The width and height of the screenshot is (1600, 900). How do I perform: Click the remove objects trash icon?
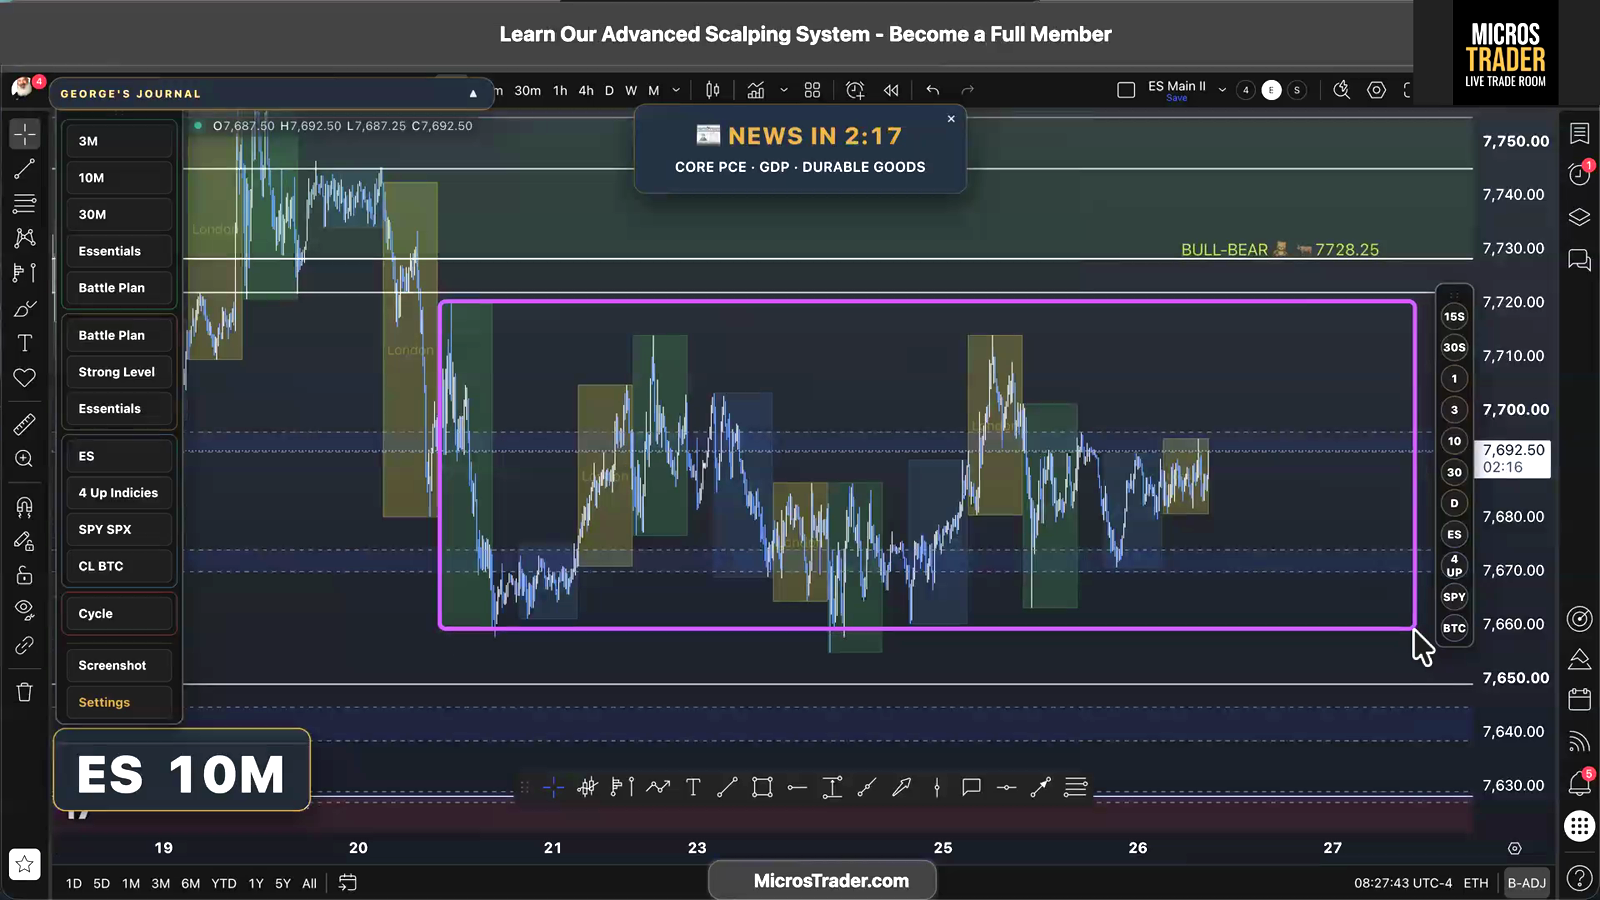(x=25, y=692)
